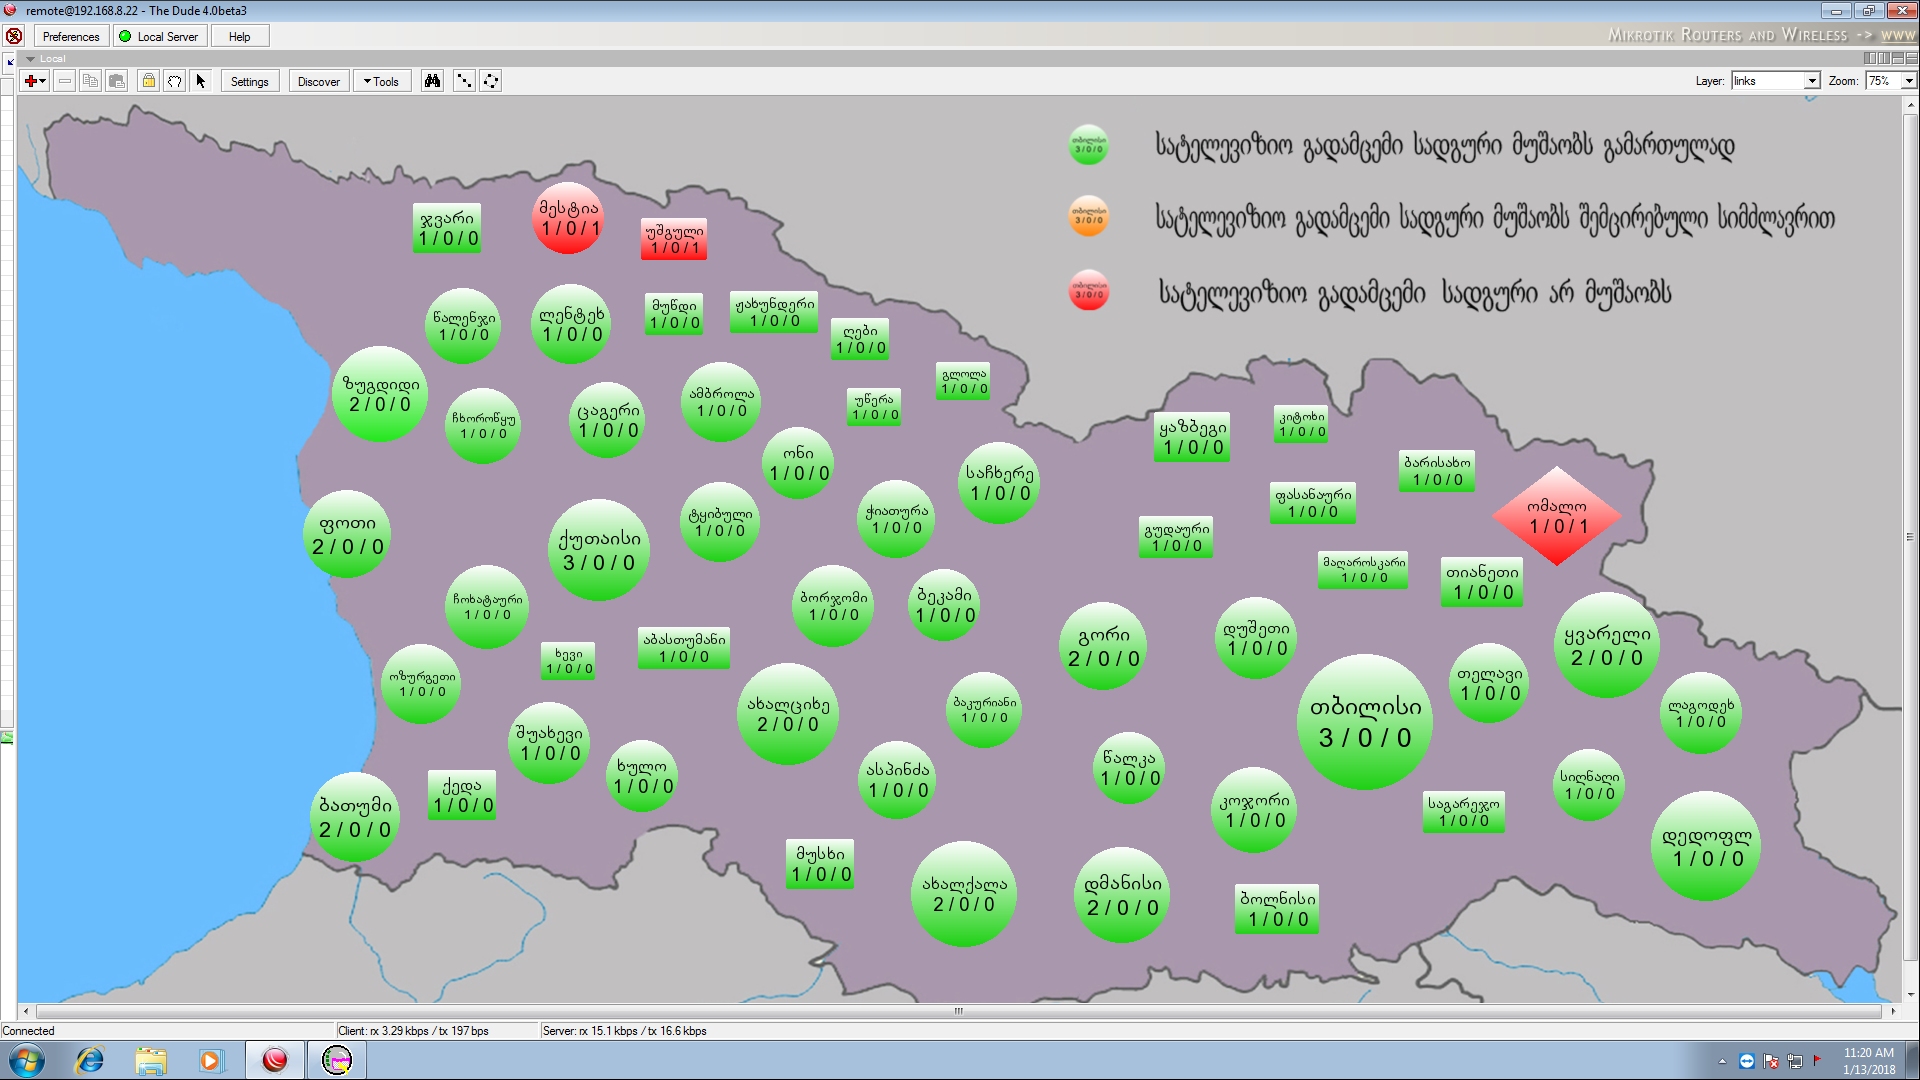Click the Discover button
The image size is (1920, 1080).
tap(318, 81)
